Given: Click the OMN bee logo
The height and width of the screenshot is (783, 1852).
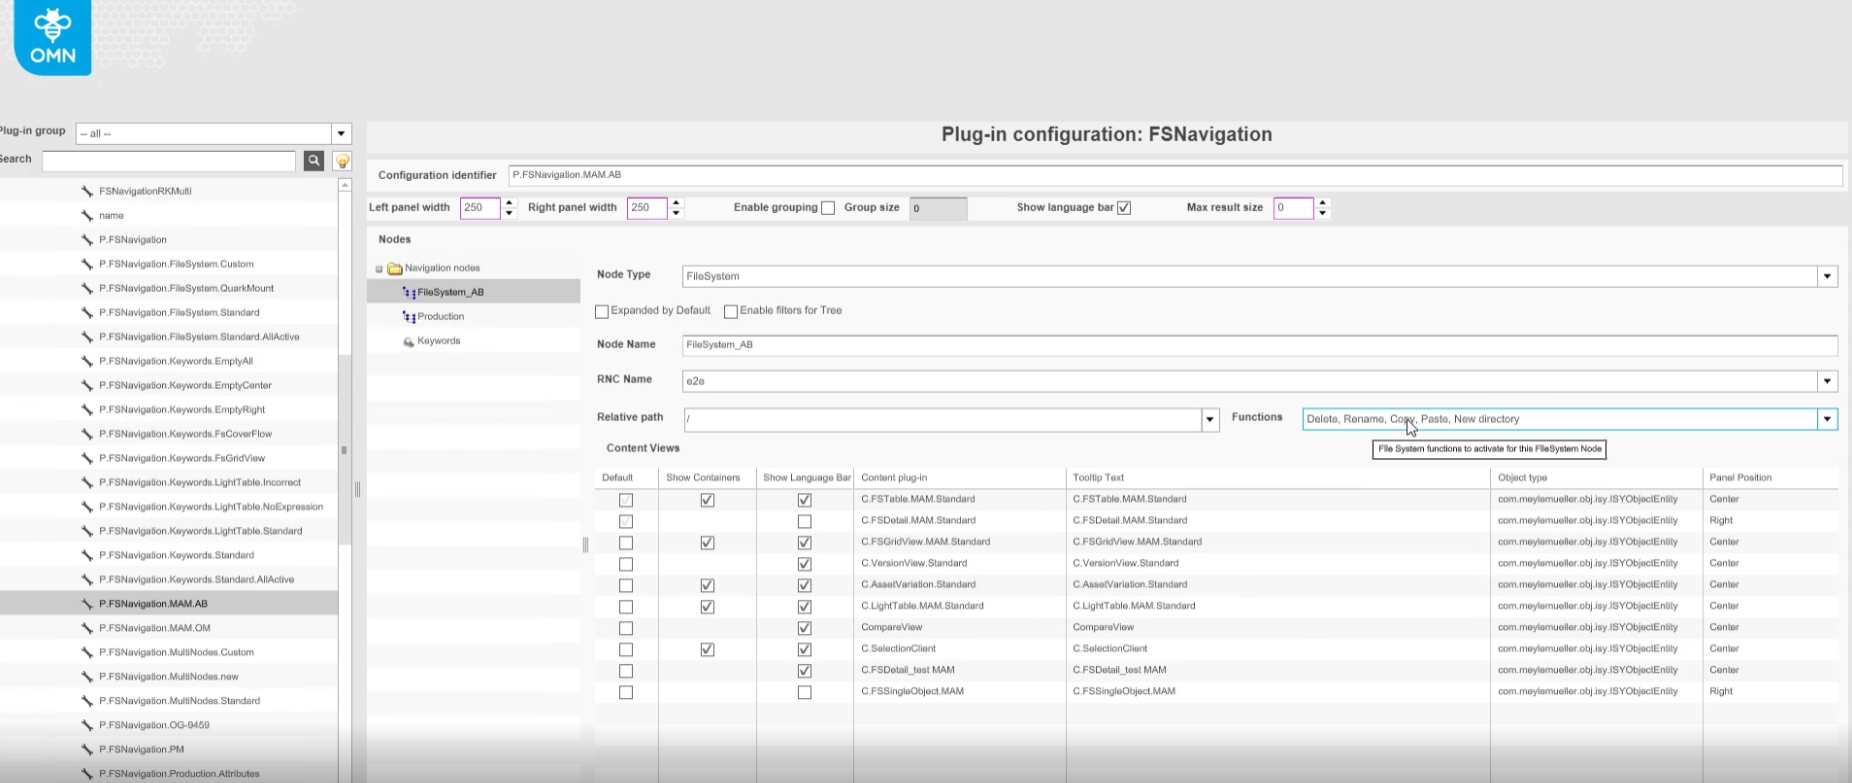Looking at the screenshot, I should pyautogui.click(x=52, y=37).
